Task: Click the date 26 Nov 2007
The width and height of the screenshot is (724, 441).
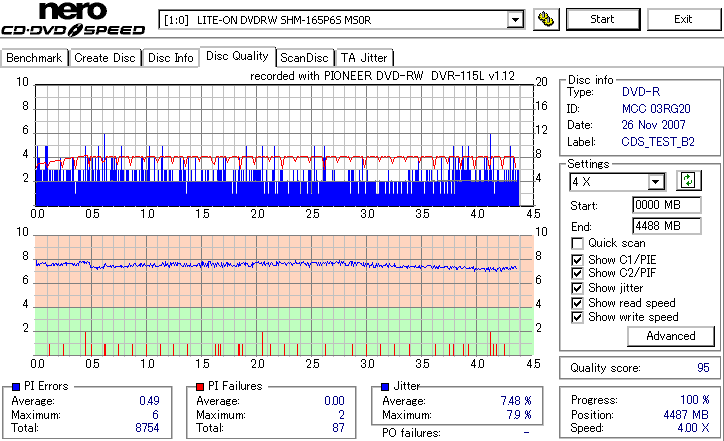Action: coord(653,125)
